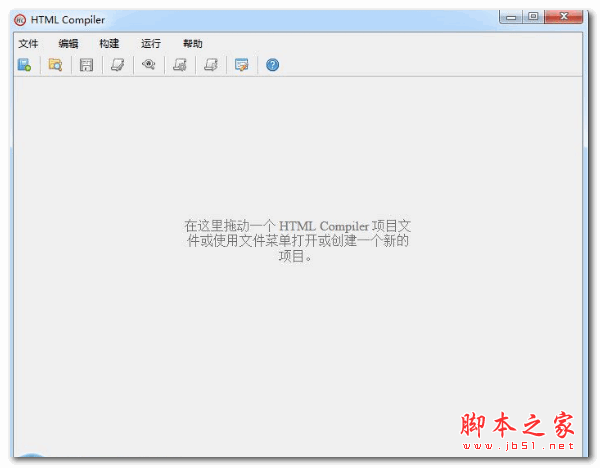This screenshot has width=600, height=468.
Task: Open the 文件 menu
Action: pyautogui.click(x=28, y=44)
